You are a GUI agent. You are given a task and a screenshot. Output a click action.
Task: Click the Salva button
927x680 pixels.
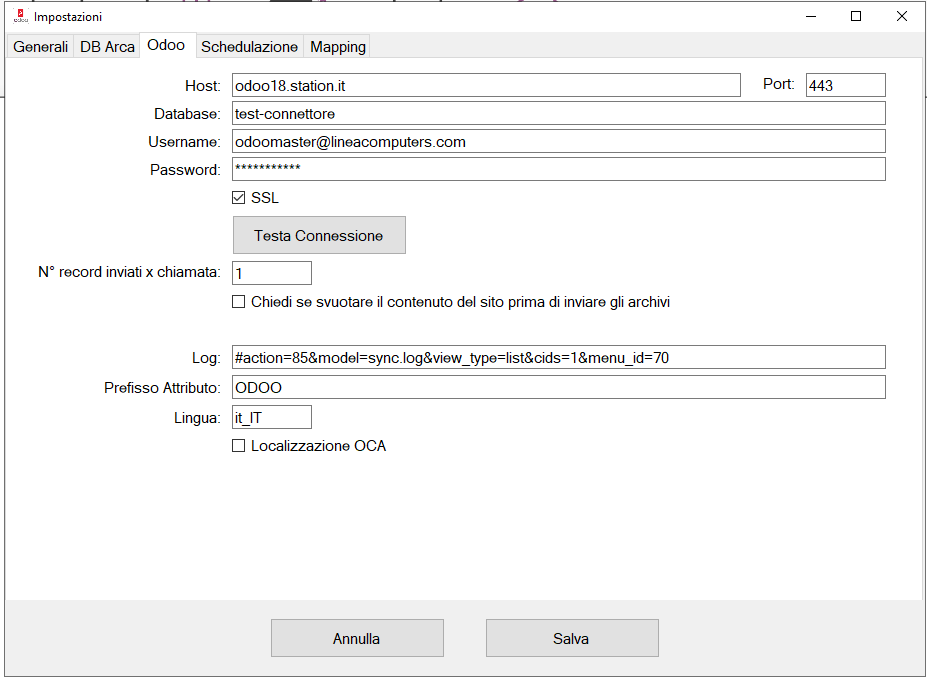click(571, 638)
